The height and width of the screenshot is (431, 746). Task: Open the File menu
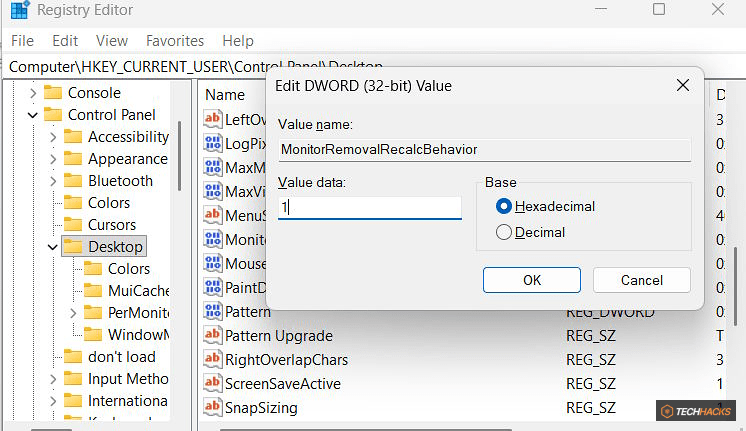tap(22, 41)
